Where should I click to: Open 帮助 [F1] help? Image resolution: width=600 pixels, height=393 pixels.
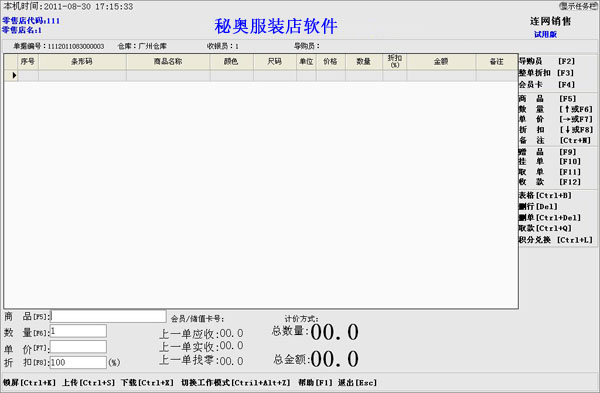click(315, 382)
